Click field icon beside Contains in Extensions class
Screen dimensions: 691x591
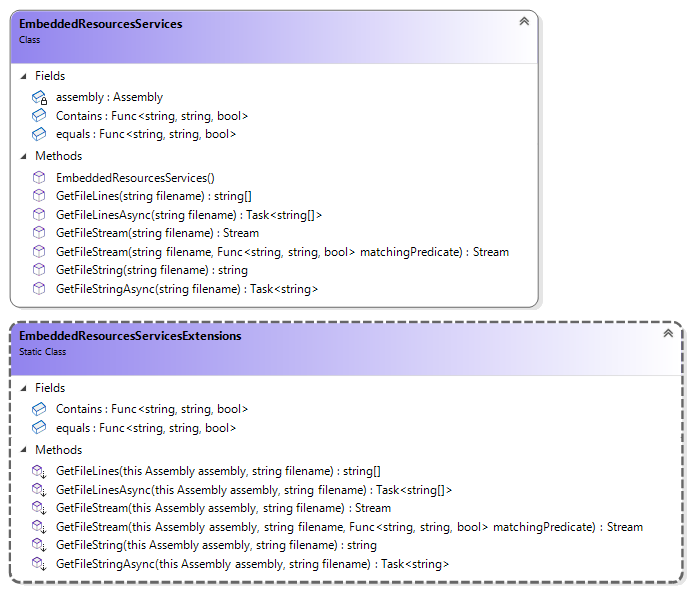coord(39,409)
